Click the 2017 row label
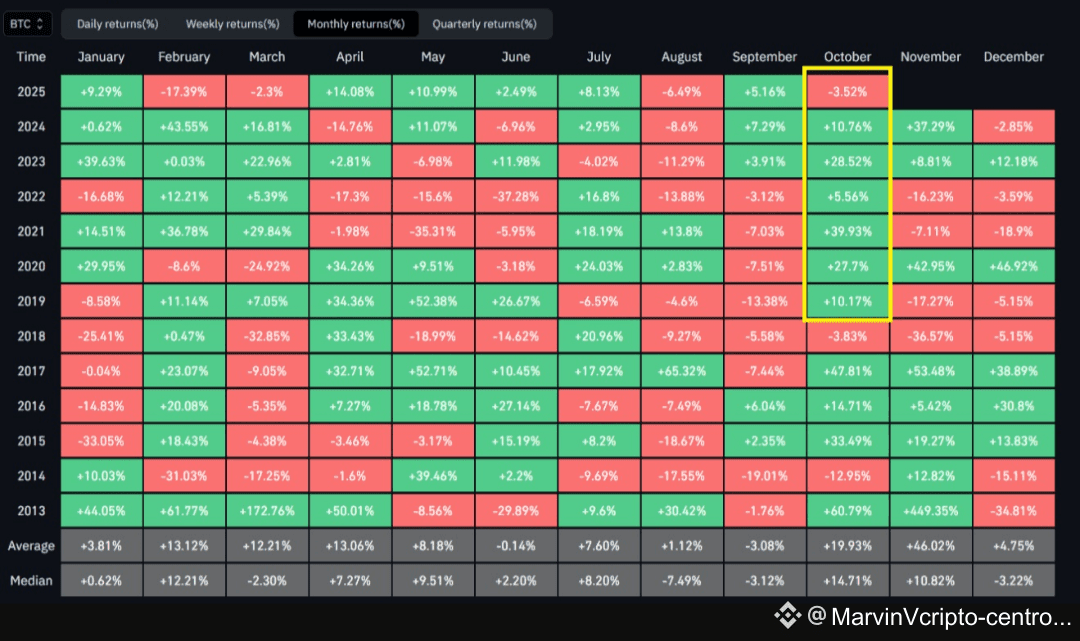 pos(31,371)
